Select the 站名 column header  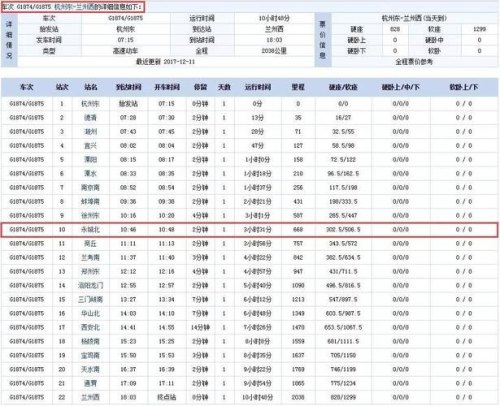(x=91, y=87)
